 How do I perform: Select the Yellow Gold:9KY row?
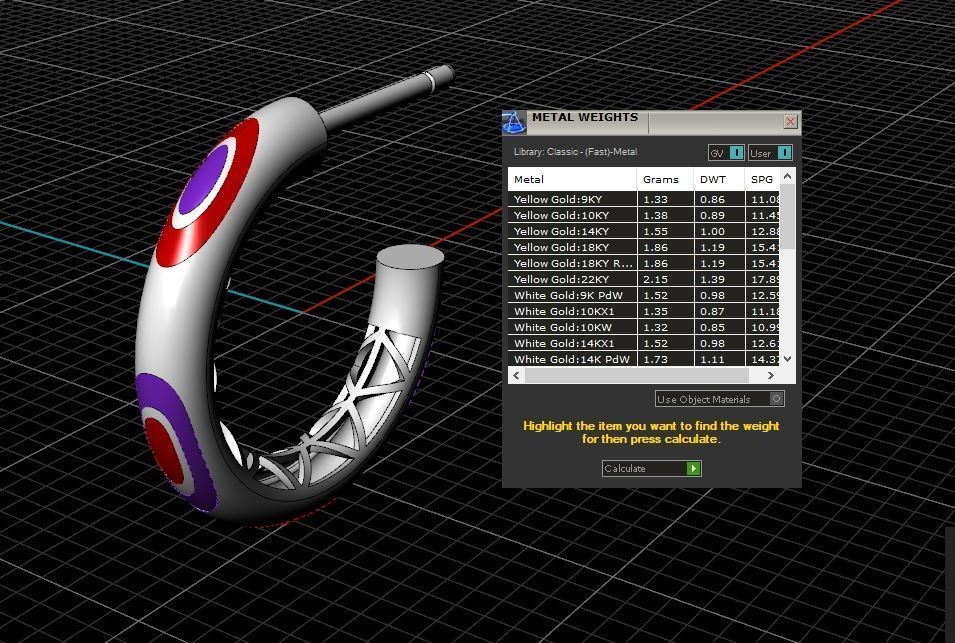[x=644, y=199]
